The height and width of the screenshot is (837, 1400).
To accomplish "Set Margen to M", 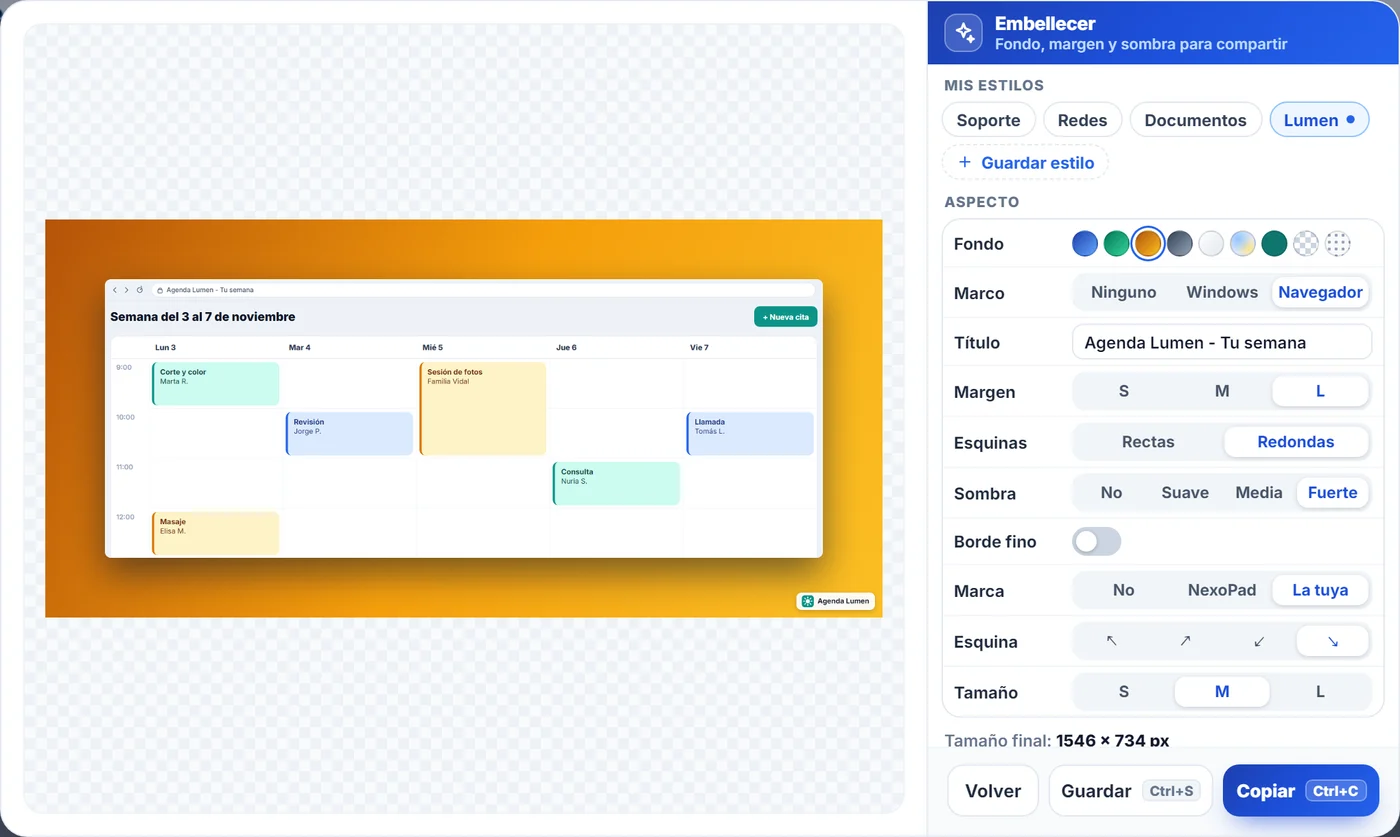I will (x=1222, y=392).
